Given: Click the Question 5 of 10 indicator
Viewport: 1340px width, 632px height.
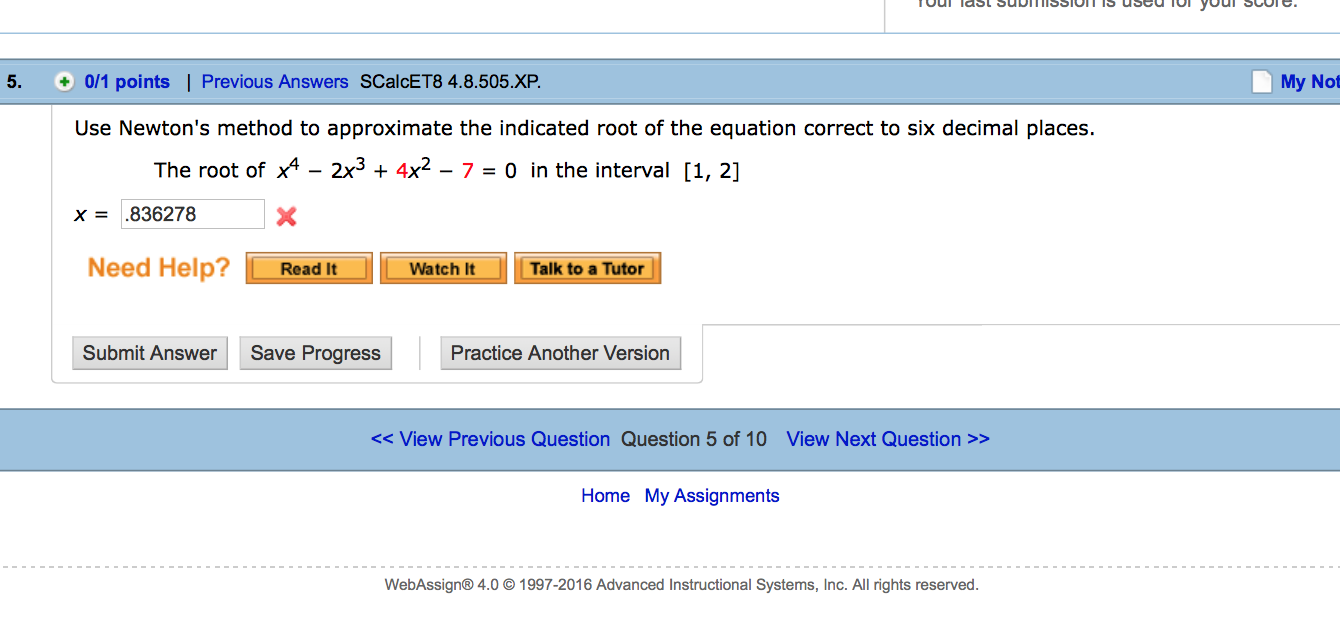Looking at the screenshot, I should pyautogui.click(x=694, y=439).
